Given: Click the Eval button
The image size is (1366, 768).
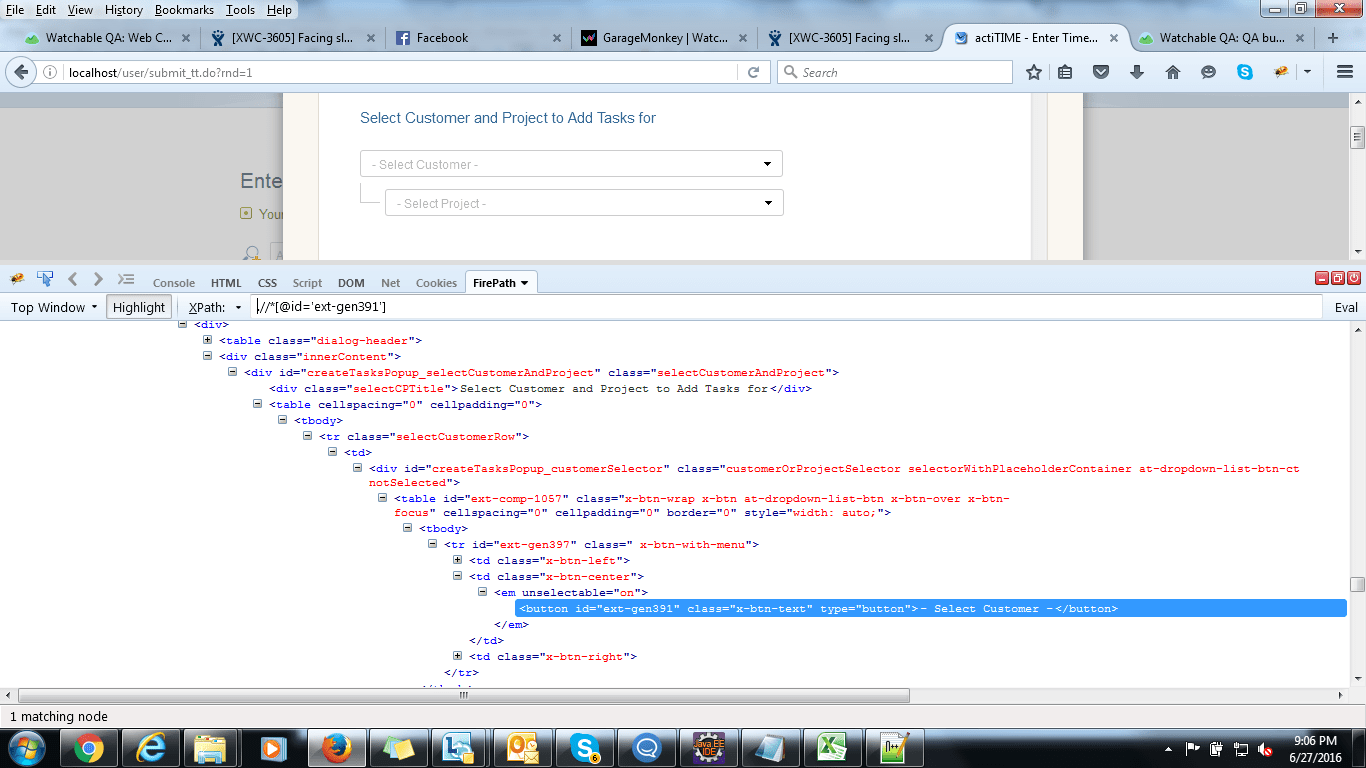Looking at the screenshot, I should [1345, 307].
